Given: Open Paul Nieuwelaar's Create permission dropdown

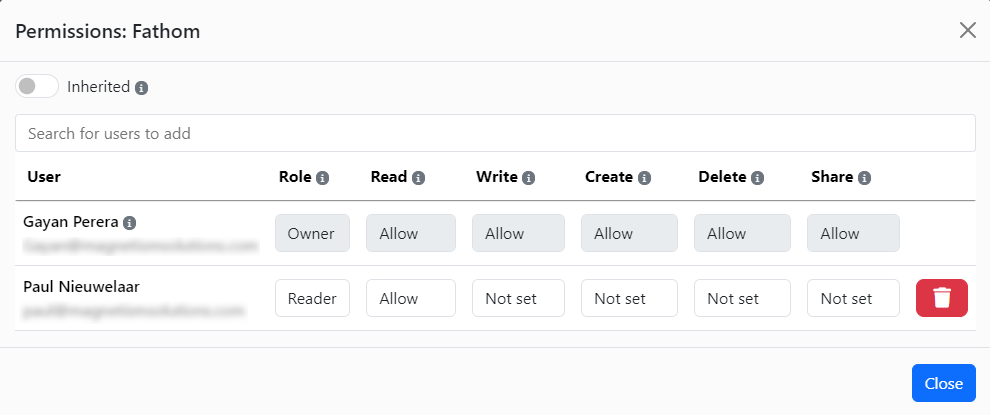Looking at the screenshot, I should click(x=629, y=298).
